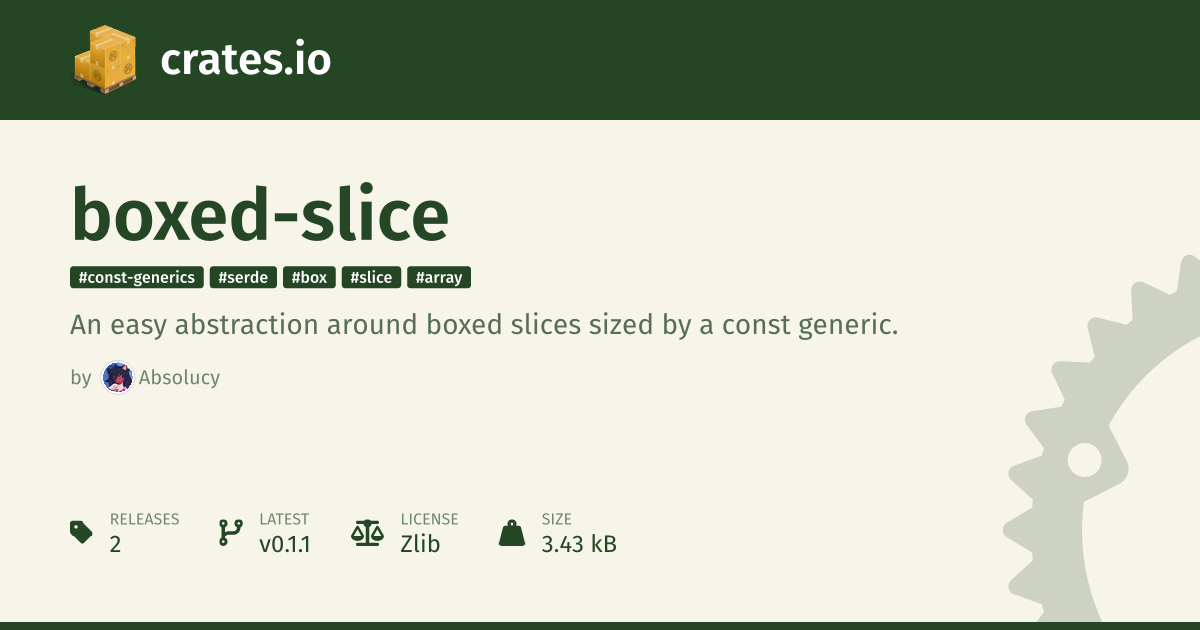Click the v0.1.1 latest version value

tap(284, 545)
